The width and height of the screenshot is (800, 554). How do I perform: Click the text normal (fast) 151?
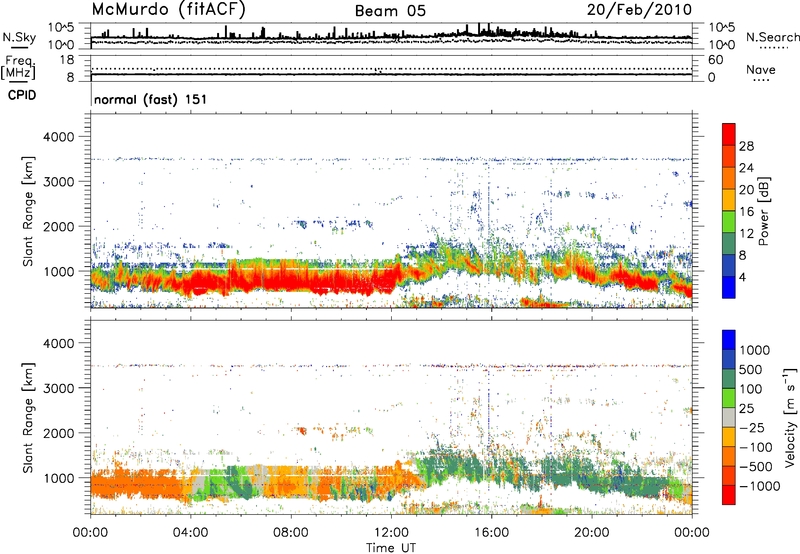(151, 99)
